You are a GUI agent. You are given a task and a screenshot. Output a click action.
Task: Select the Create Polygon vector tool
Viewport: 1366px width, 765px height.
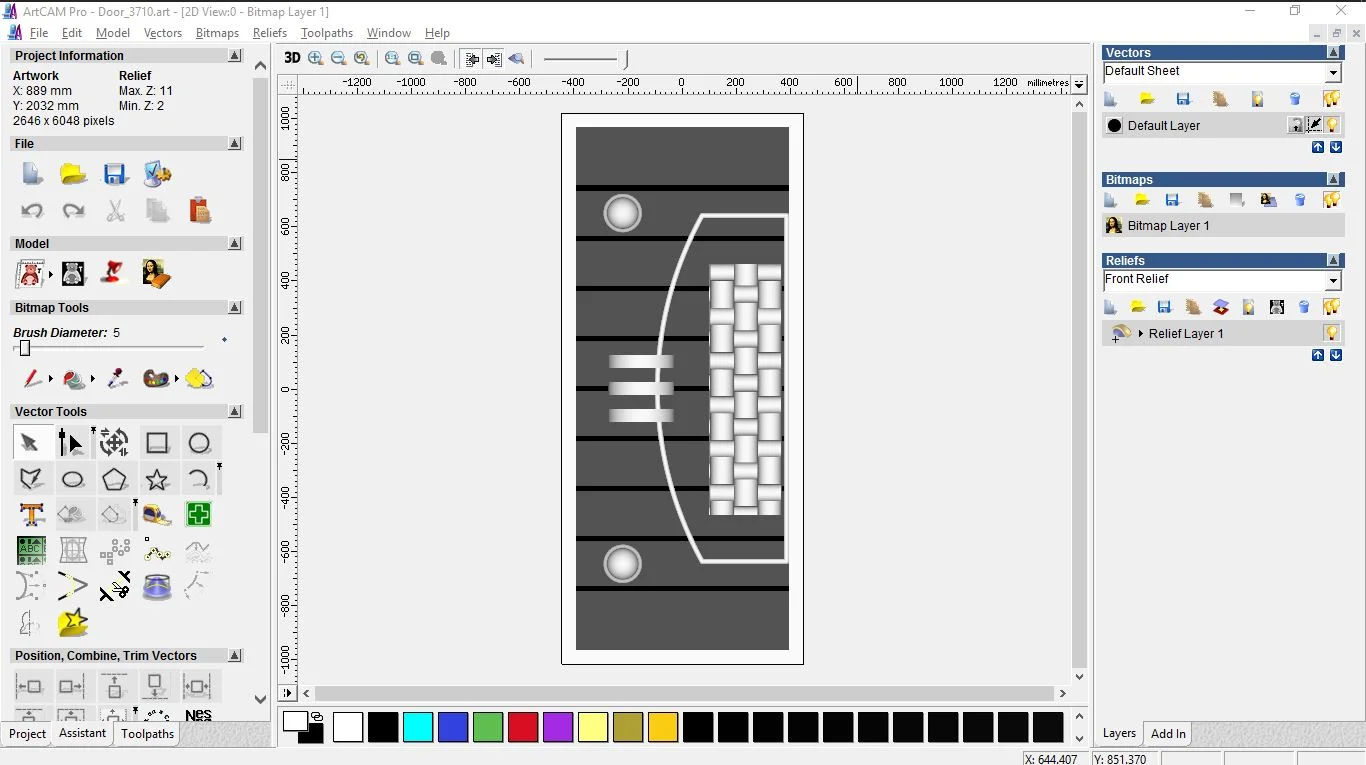click(x=115, y=480)
